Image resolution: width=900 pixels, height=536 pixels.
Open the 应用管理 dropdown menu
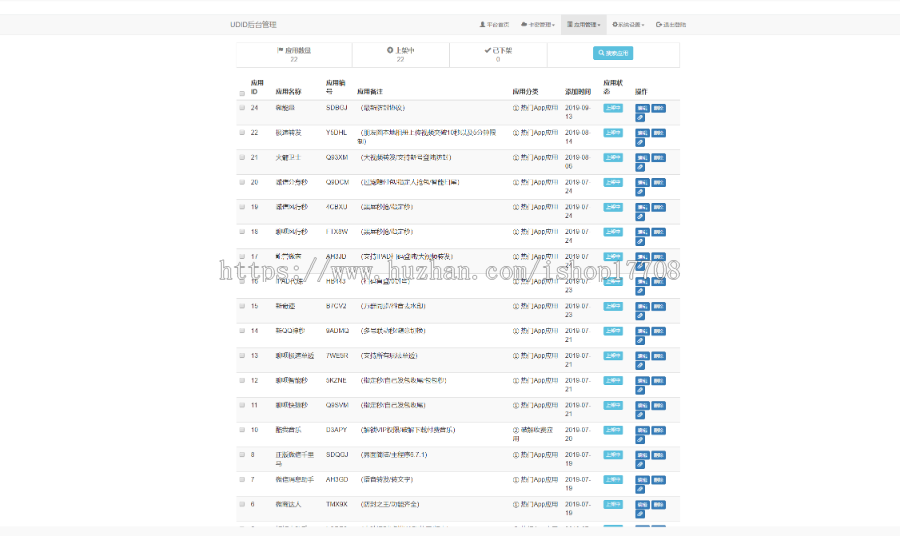(x=583, y=25)
